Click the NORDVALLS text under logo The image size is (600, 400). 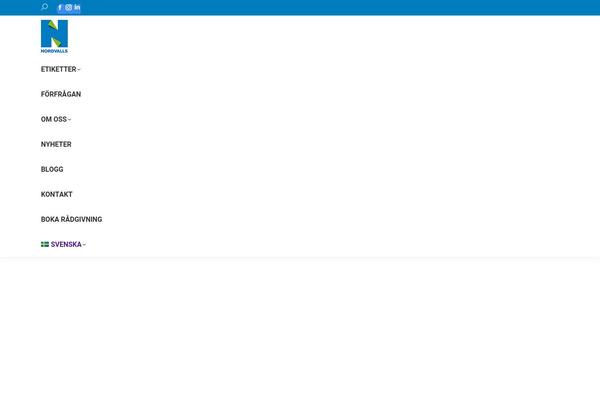click(x=54, y=51)
